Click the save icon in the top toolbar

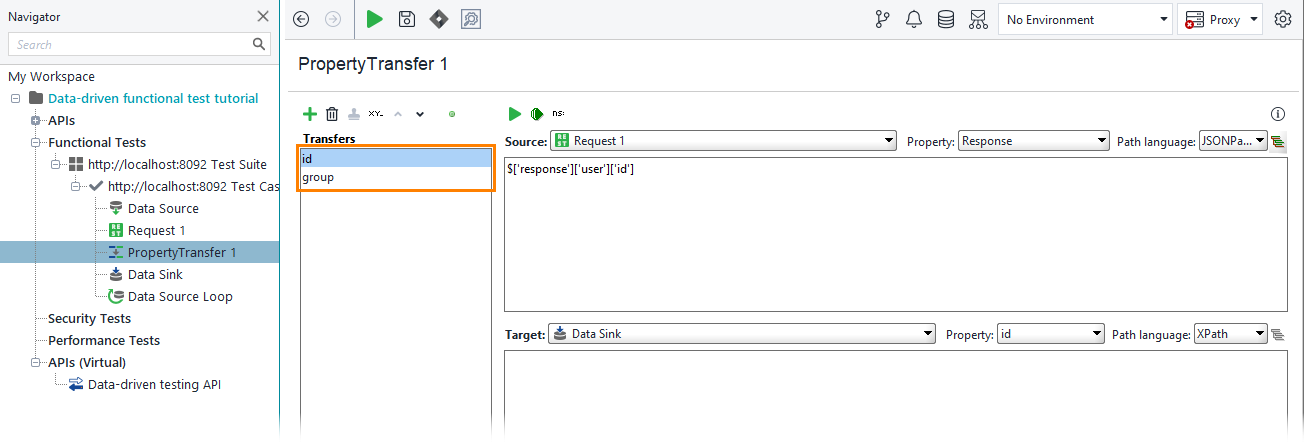pyautogui.click(x=406, y=19)
